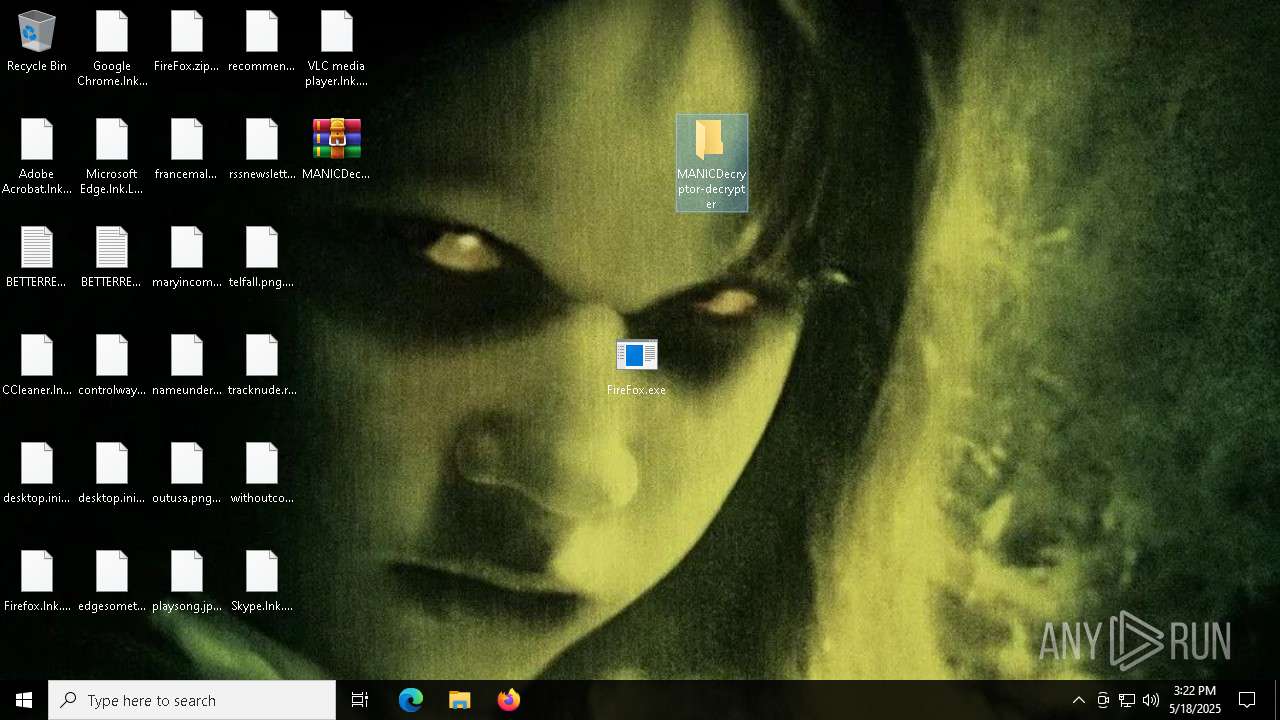Show hidden system tray icons

tap(1079, 700)
